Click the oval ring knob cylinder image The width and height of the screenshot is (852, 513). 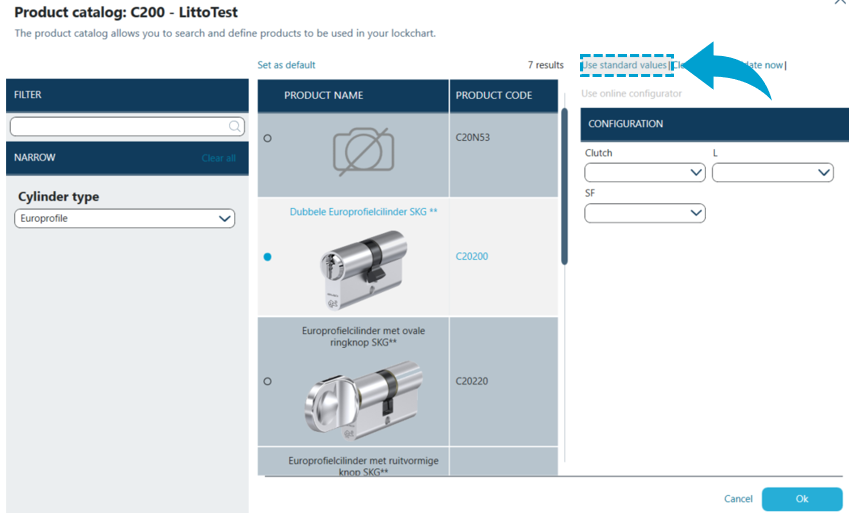[363, 397]
